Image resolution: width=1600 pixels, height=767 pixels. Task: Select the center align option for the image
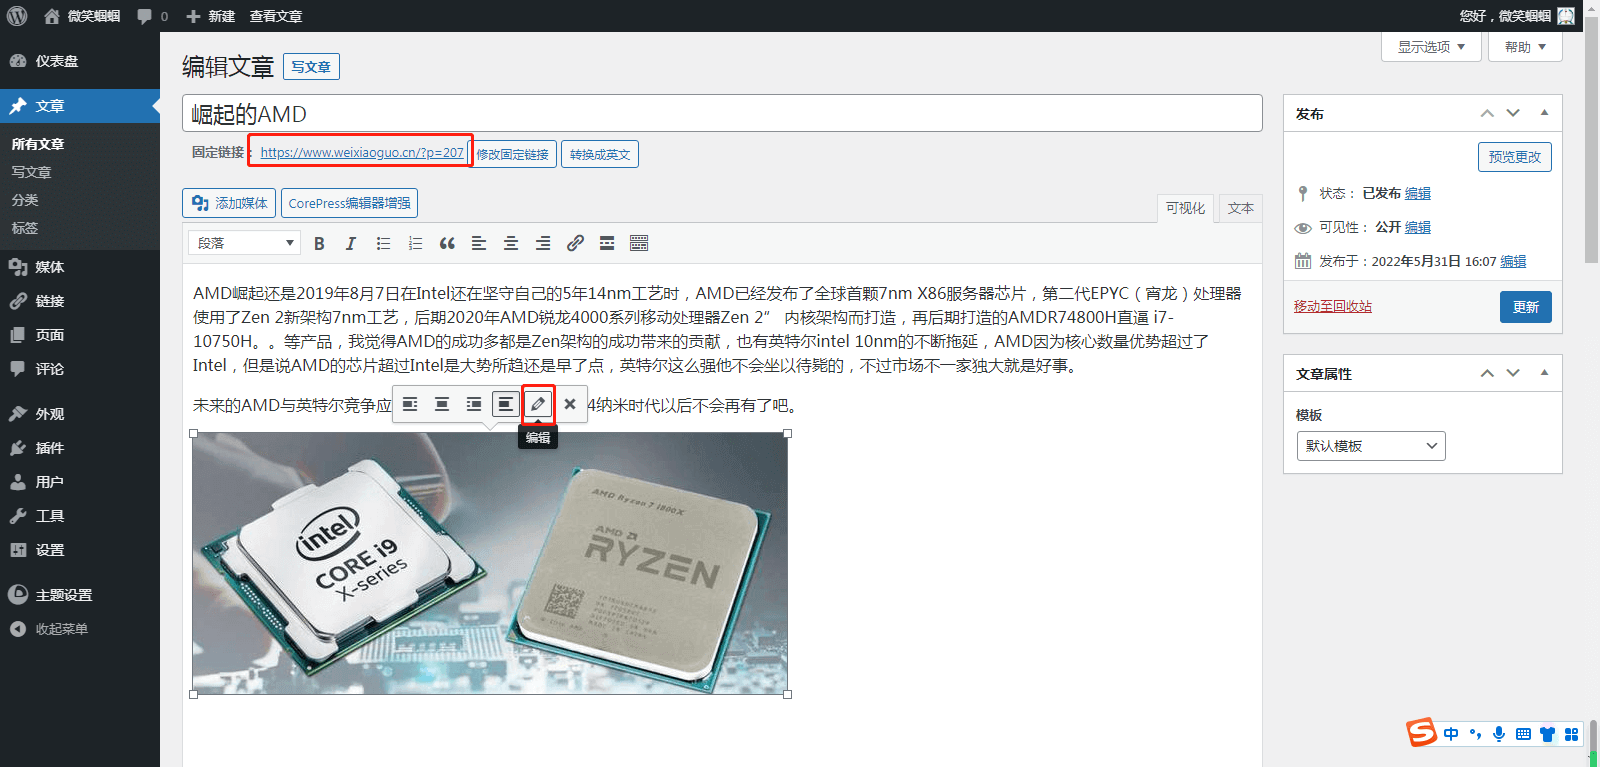pyautogui.click(x=442, y=404)
